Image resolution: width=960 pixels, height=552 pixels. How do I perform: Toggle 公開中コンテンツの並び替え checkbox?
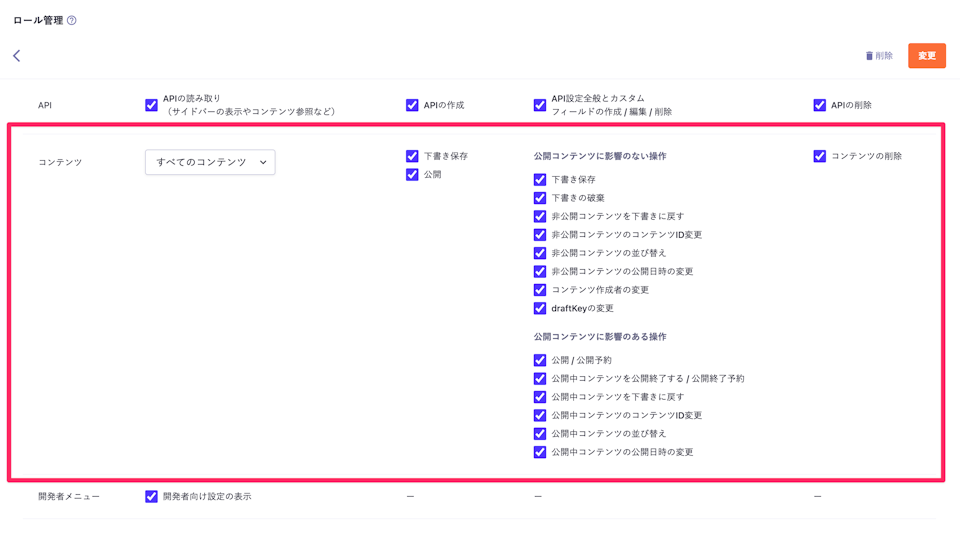point(540,434)
